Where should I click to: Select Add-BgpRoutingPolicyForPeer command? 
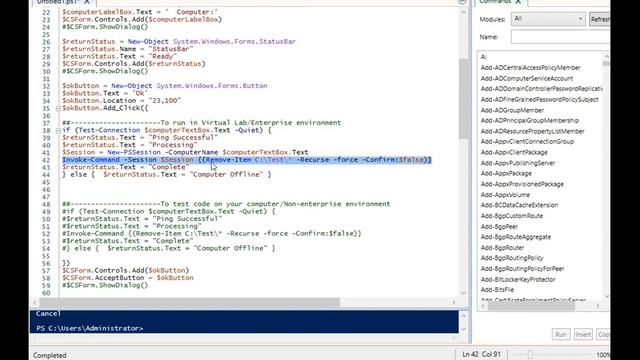tap(522, 269)
